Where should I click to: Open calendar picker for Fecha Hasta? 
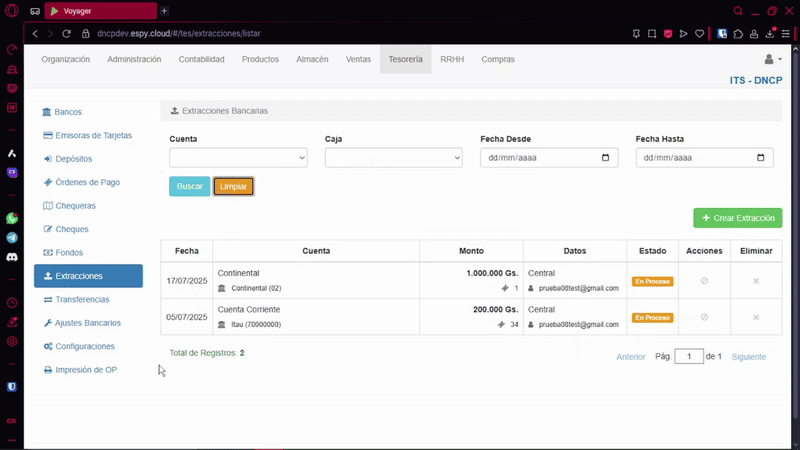point(760,158)
